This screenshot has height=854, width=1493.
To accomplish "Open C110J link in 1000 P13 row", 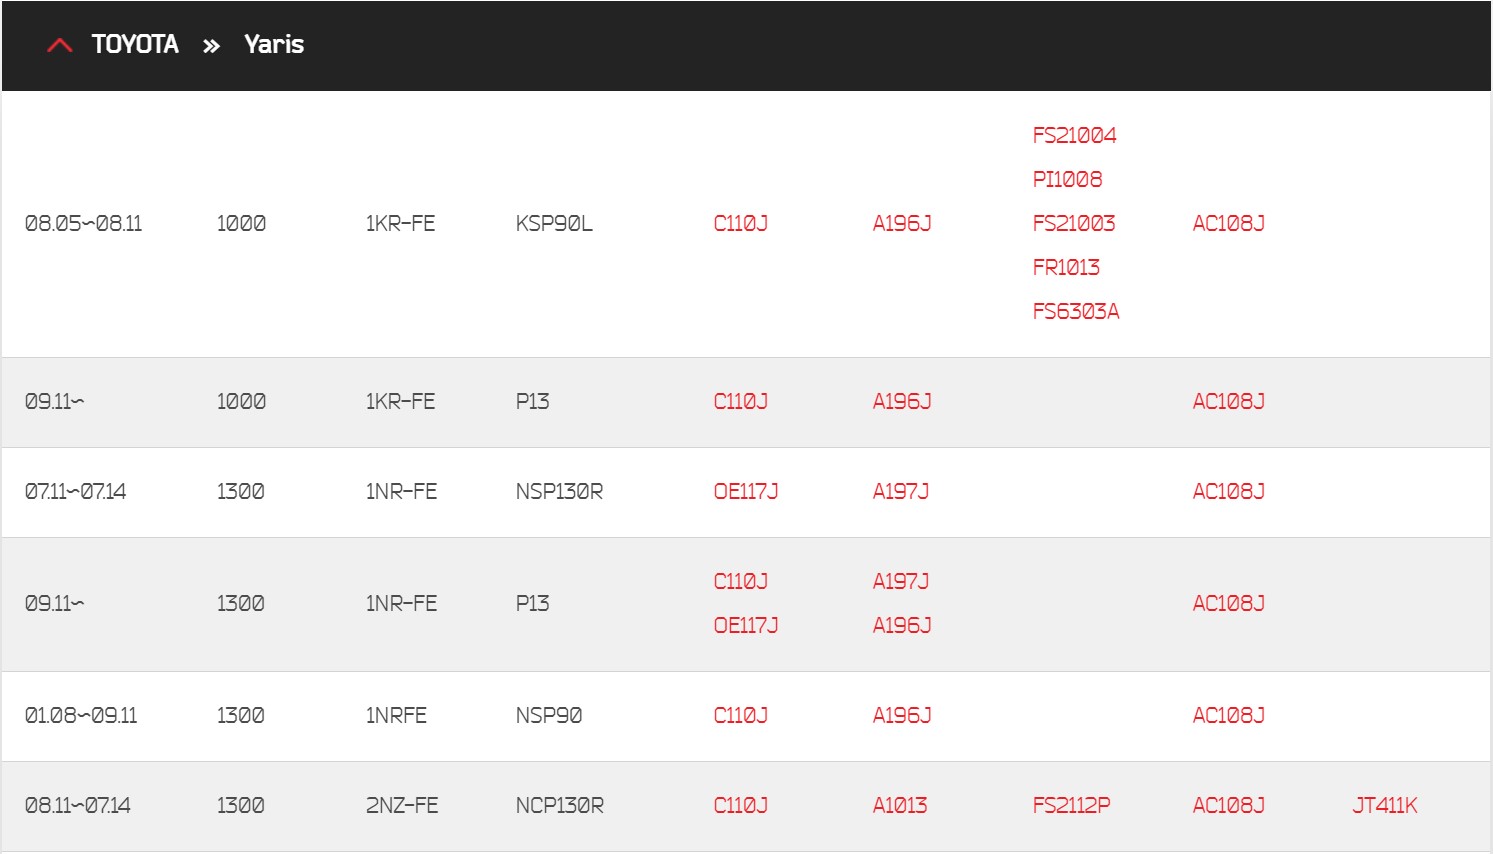I will point(741,401).
